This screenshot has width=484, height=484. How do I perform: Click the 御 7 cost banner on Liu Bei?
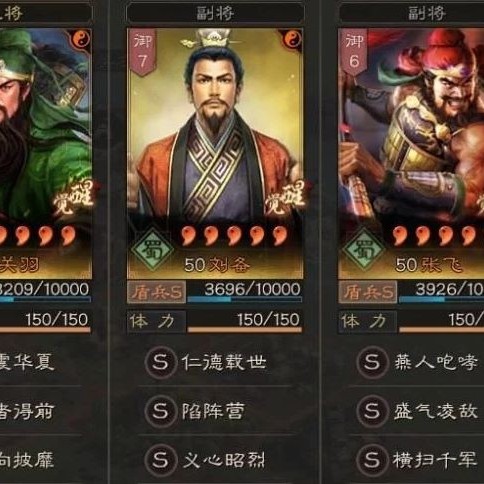tap(143, 52)
